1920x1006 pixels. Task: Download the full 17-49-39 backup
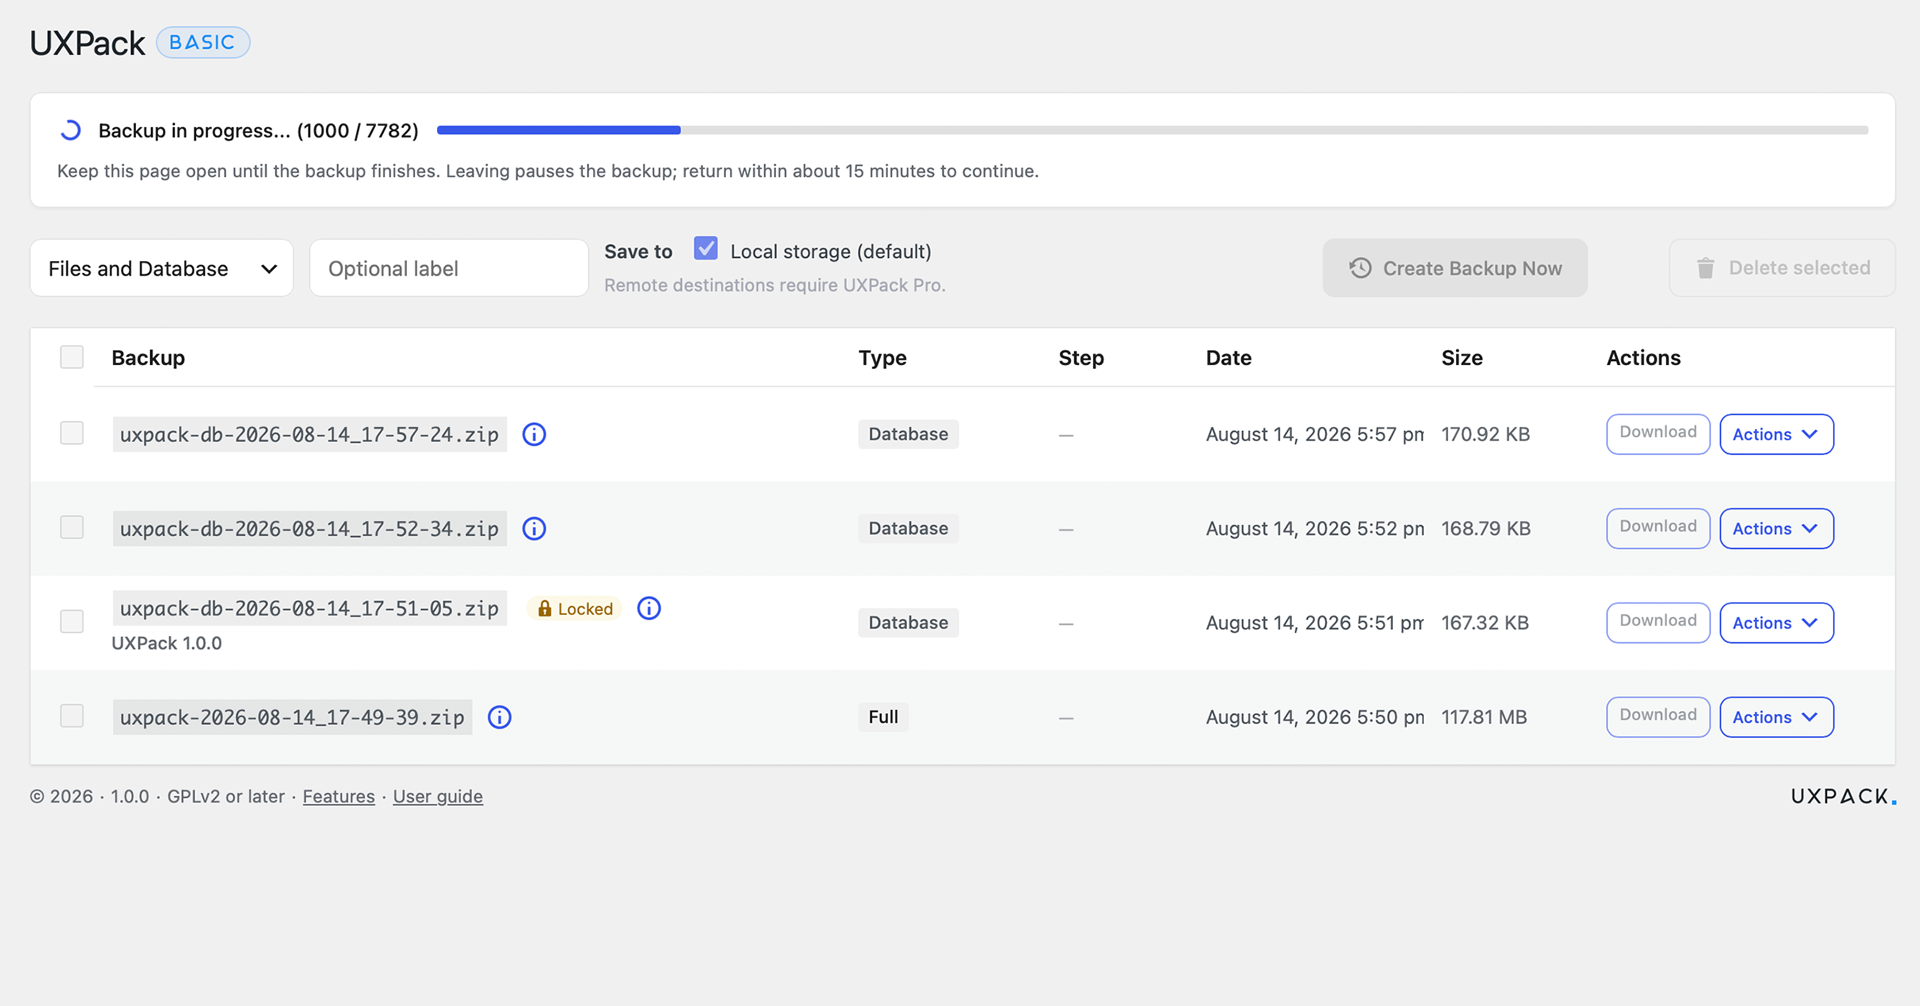point(1658,717)
